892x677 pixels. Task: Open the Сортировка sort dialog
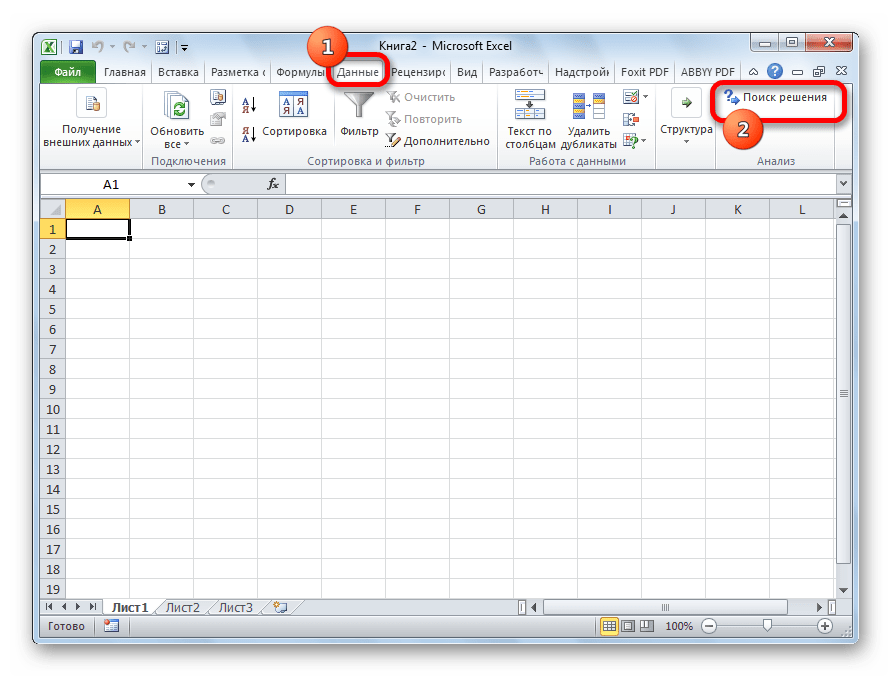(294, 115)
